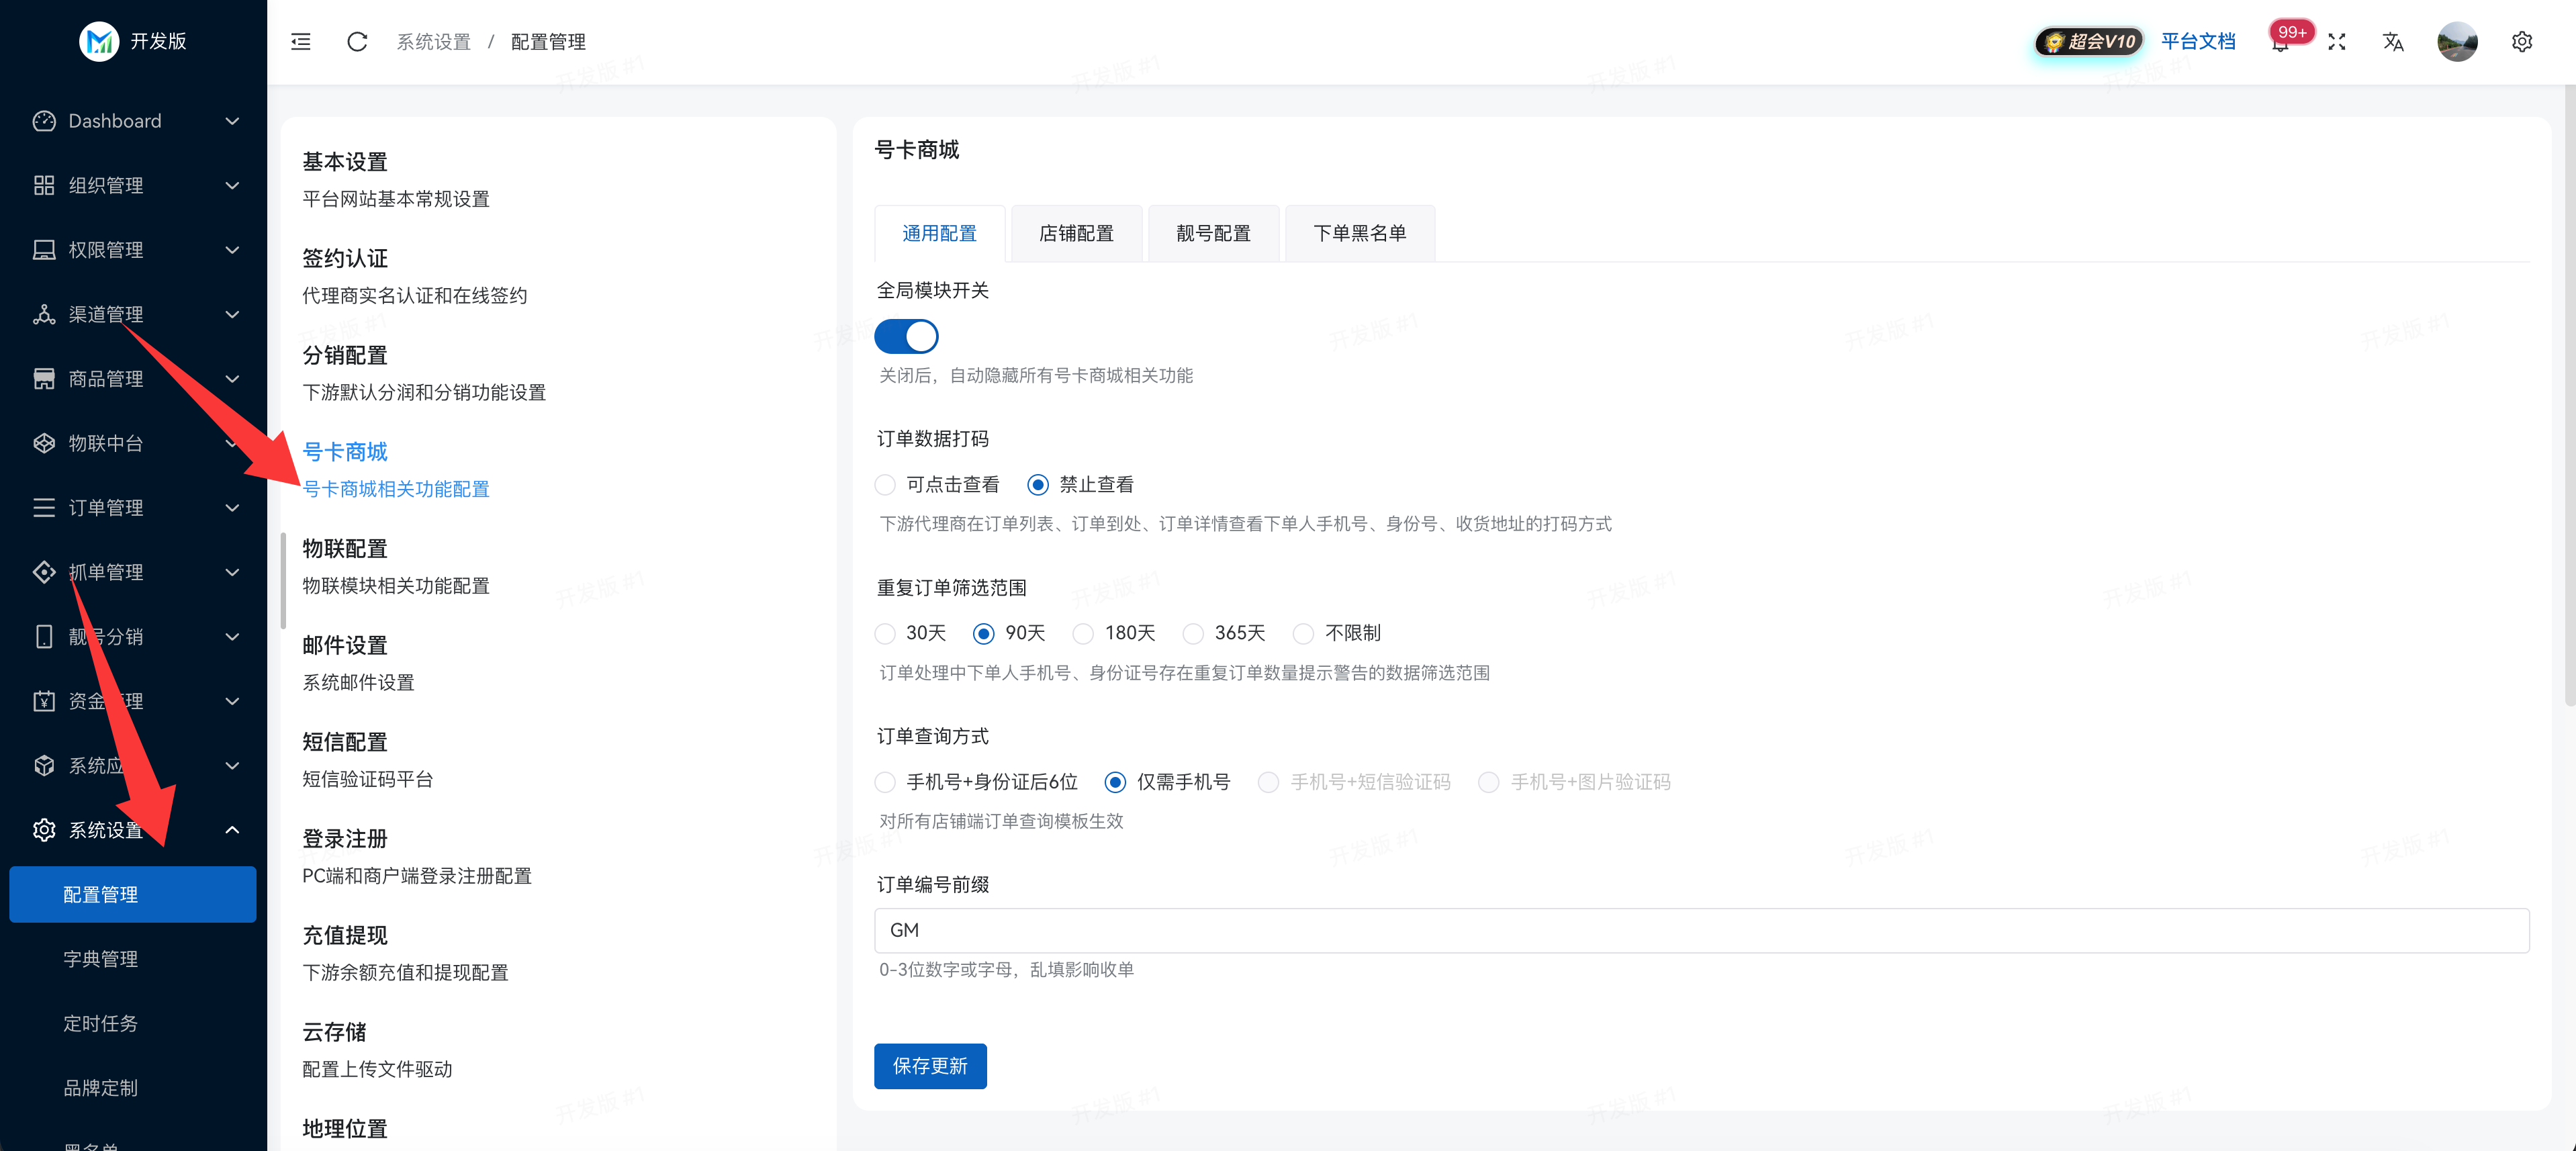
Task: Select the 商品管理 sidebar icon
Action: click(44, 378)
